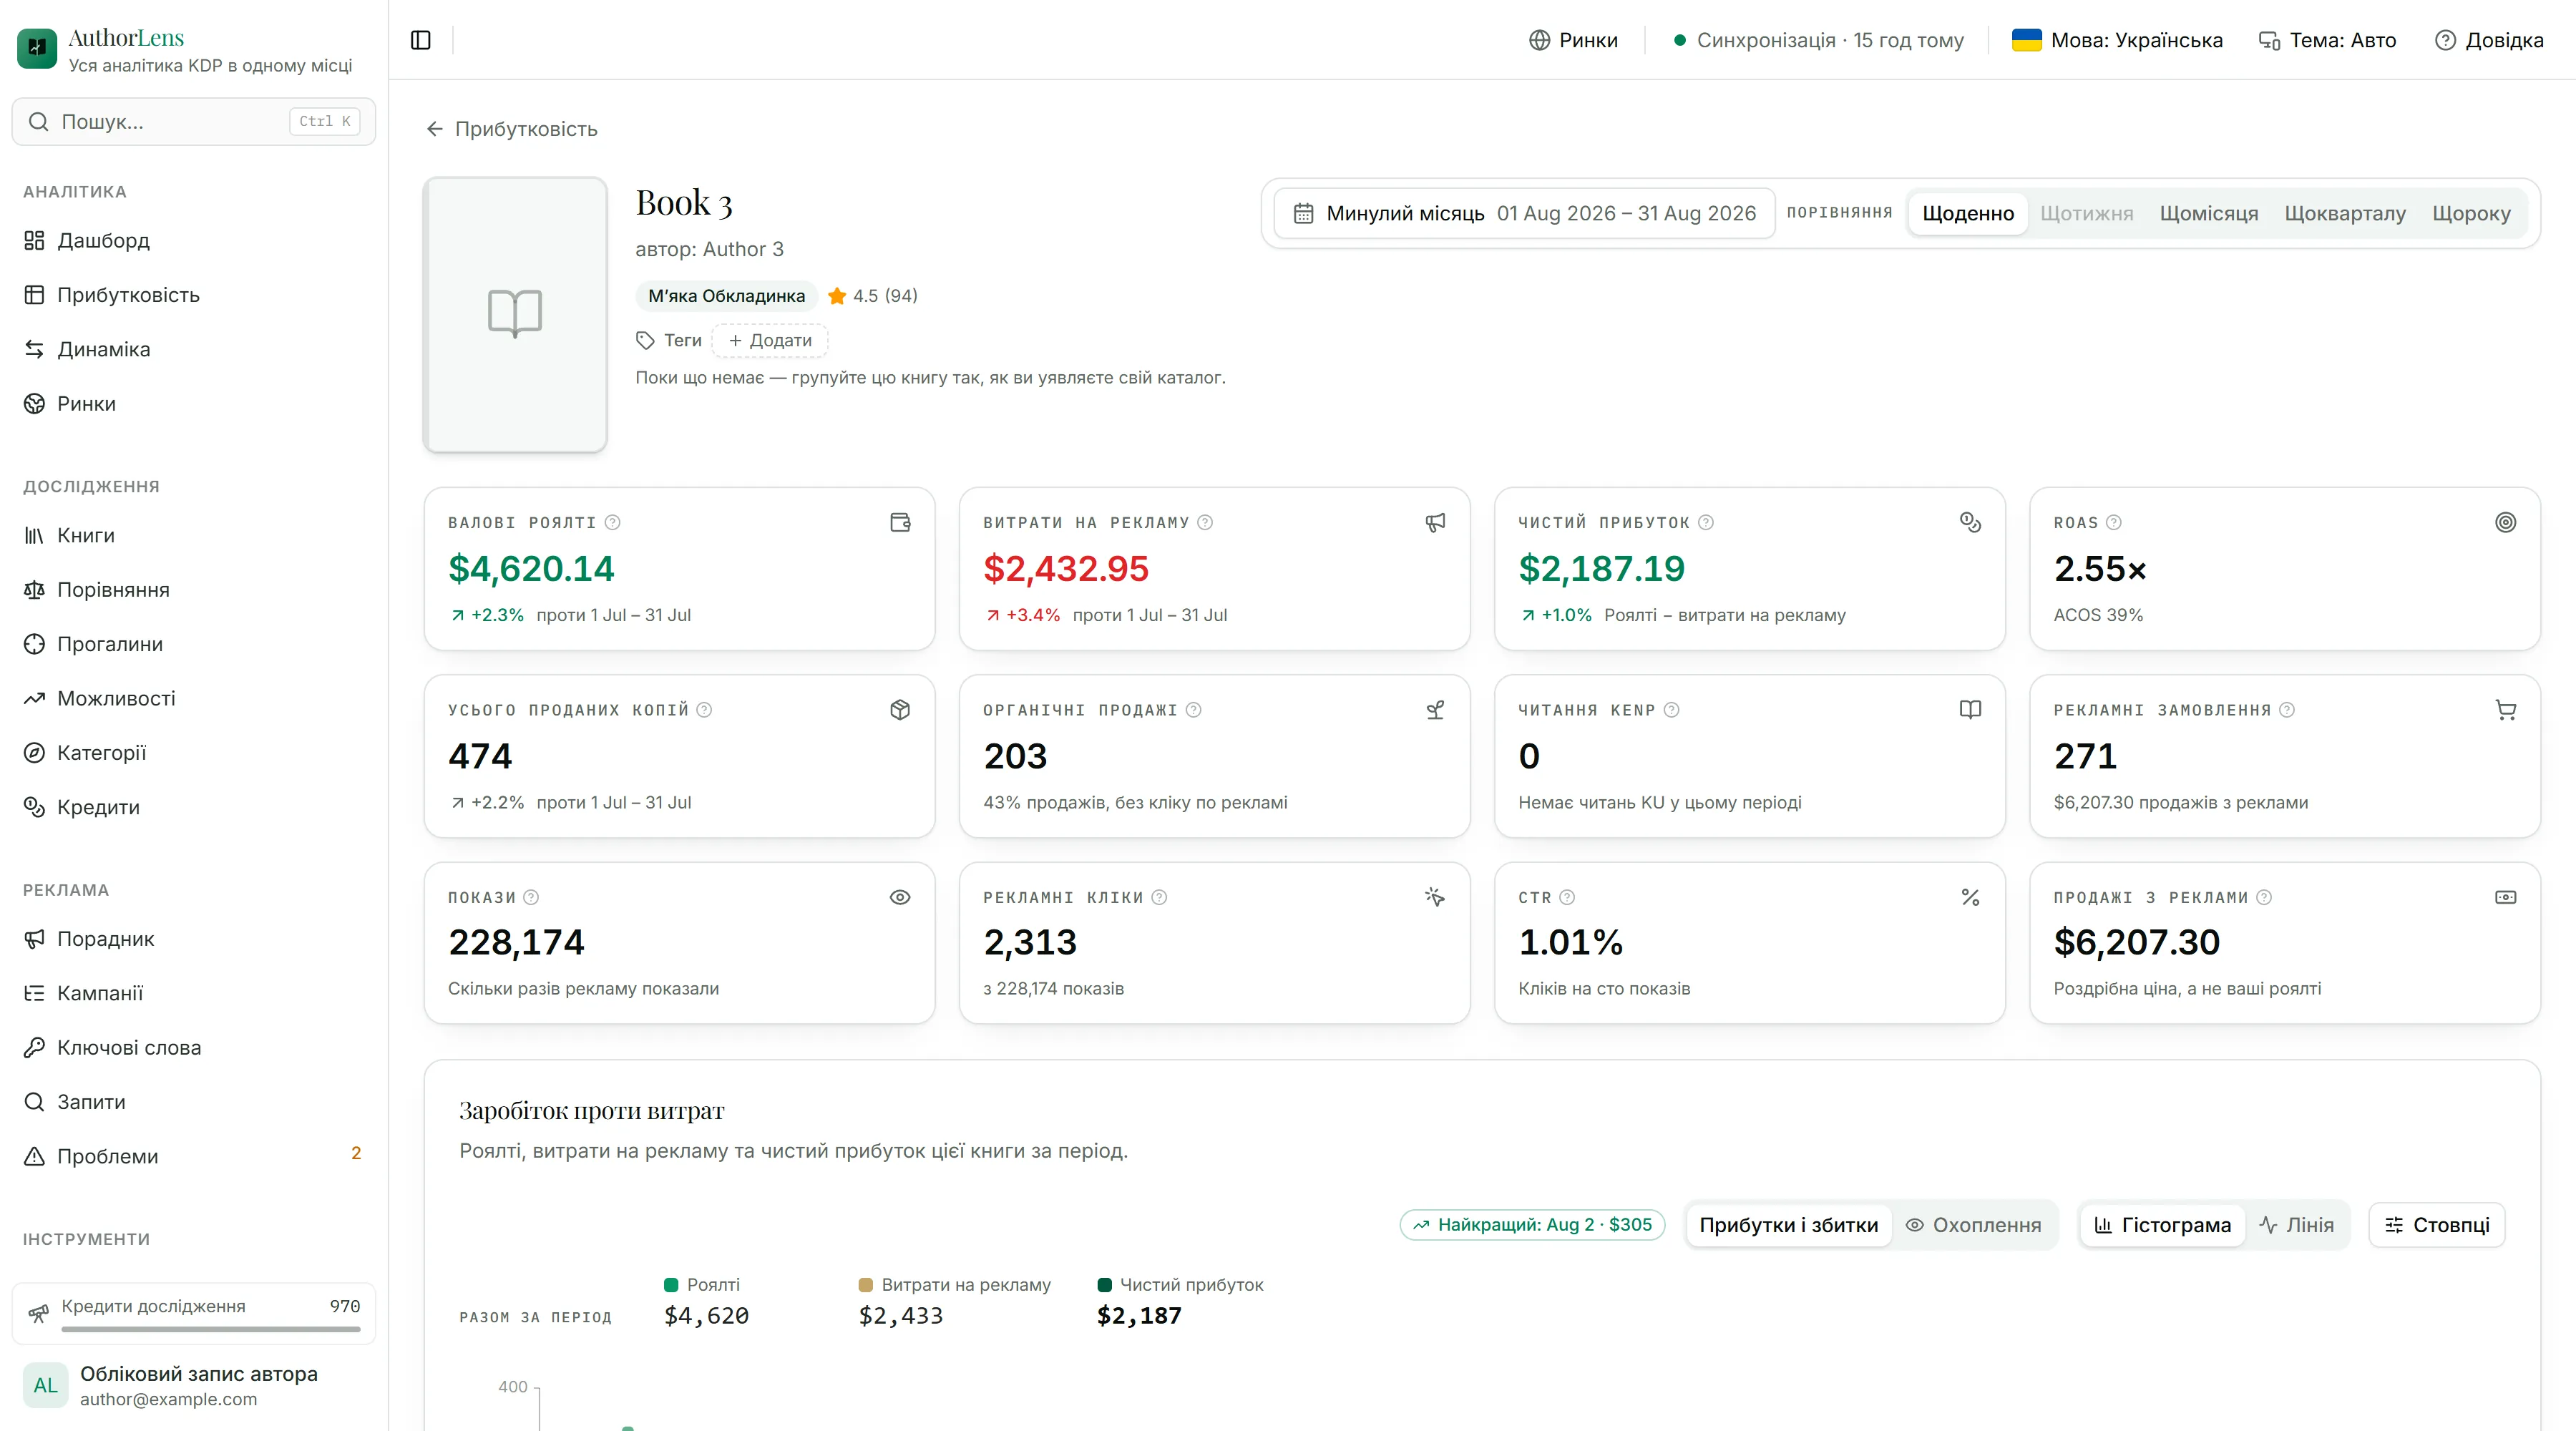The image size is (2576, 1431).
Task: Click the sprout icon on Органічні продажі card
Action: coord(1435,710)
